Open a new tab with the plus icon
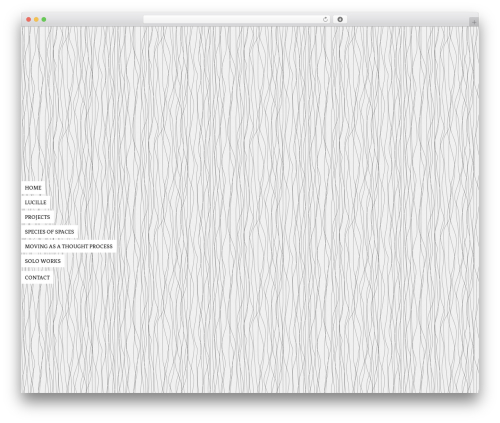 [x=474, y=22]
